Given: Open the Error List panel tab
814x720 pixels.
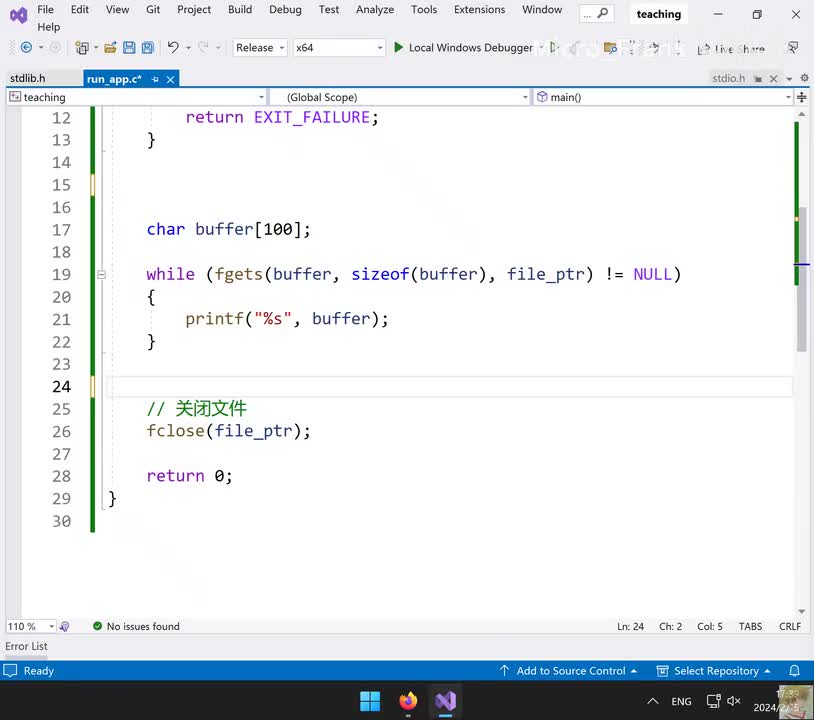Looking at the screenshot, I should 26,646.
